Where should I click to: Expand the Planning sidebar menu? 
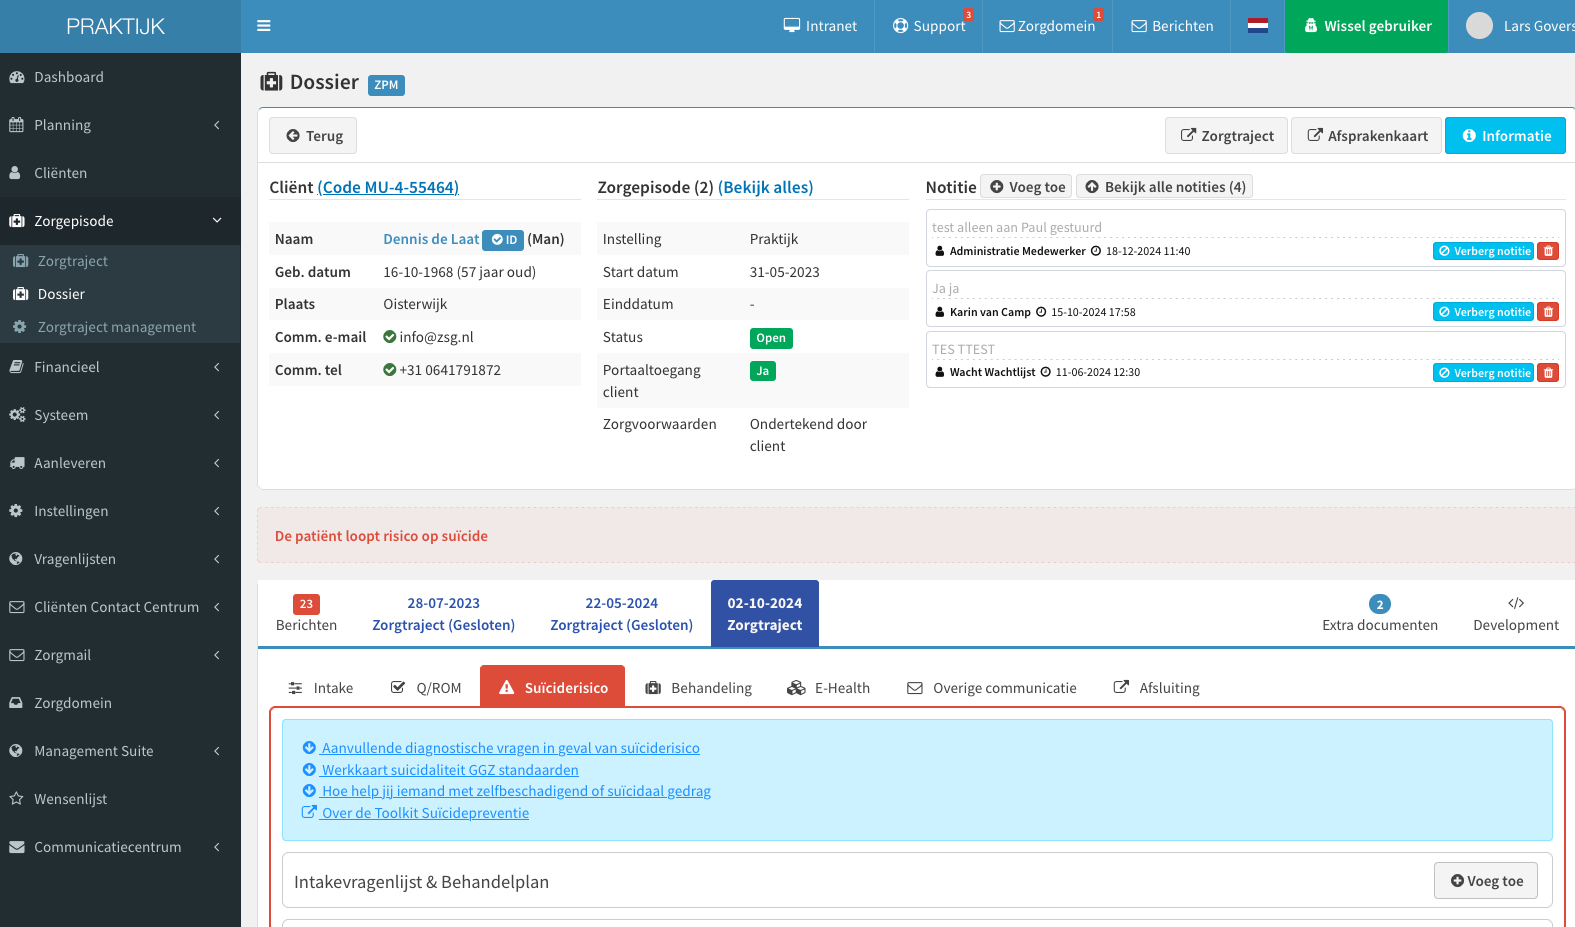click(x=120, y=125)
